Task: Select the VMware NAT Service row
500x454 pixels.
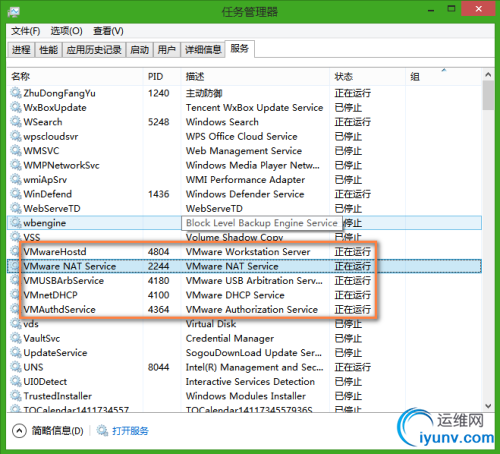Action: click(244, 266)
